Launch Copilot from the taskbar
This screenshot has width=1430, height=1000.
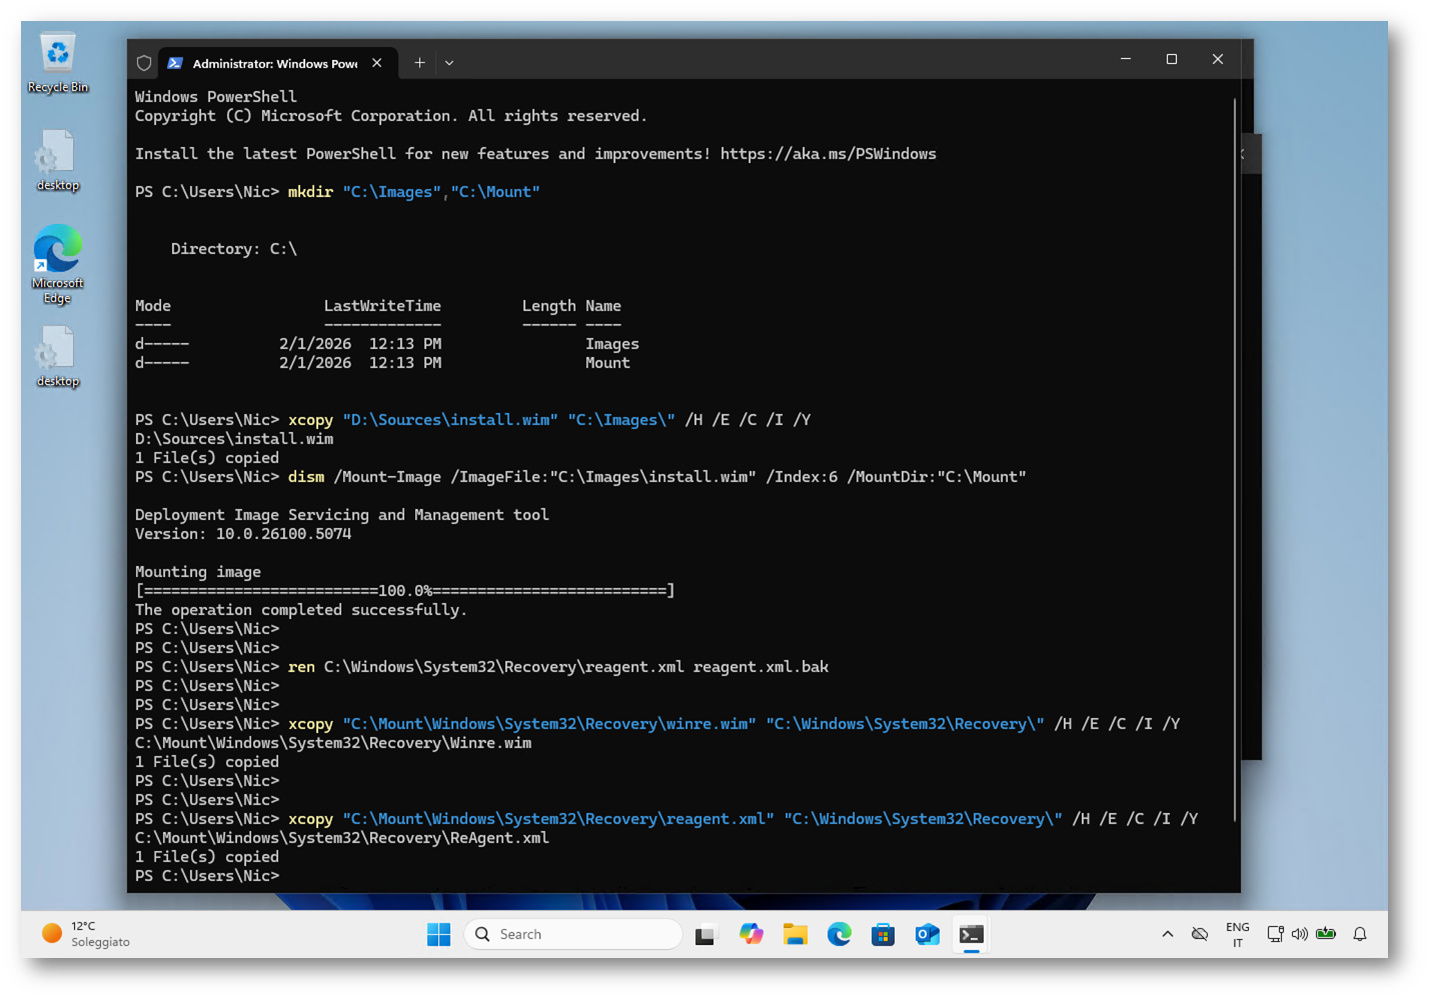(x=751, y=934)
